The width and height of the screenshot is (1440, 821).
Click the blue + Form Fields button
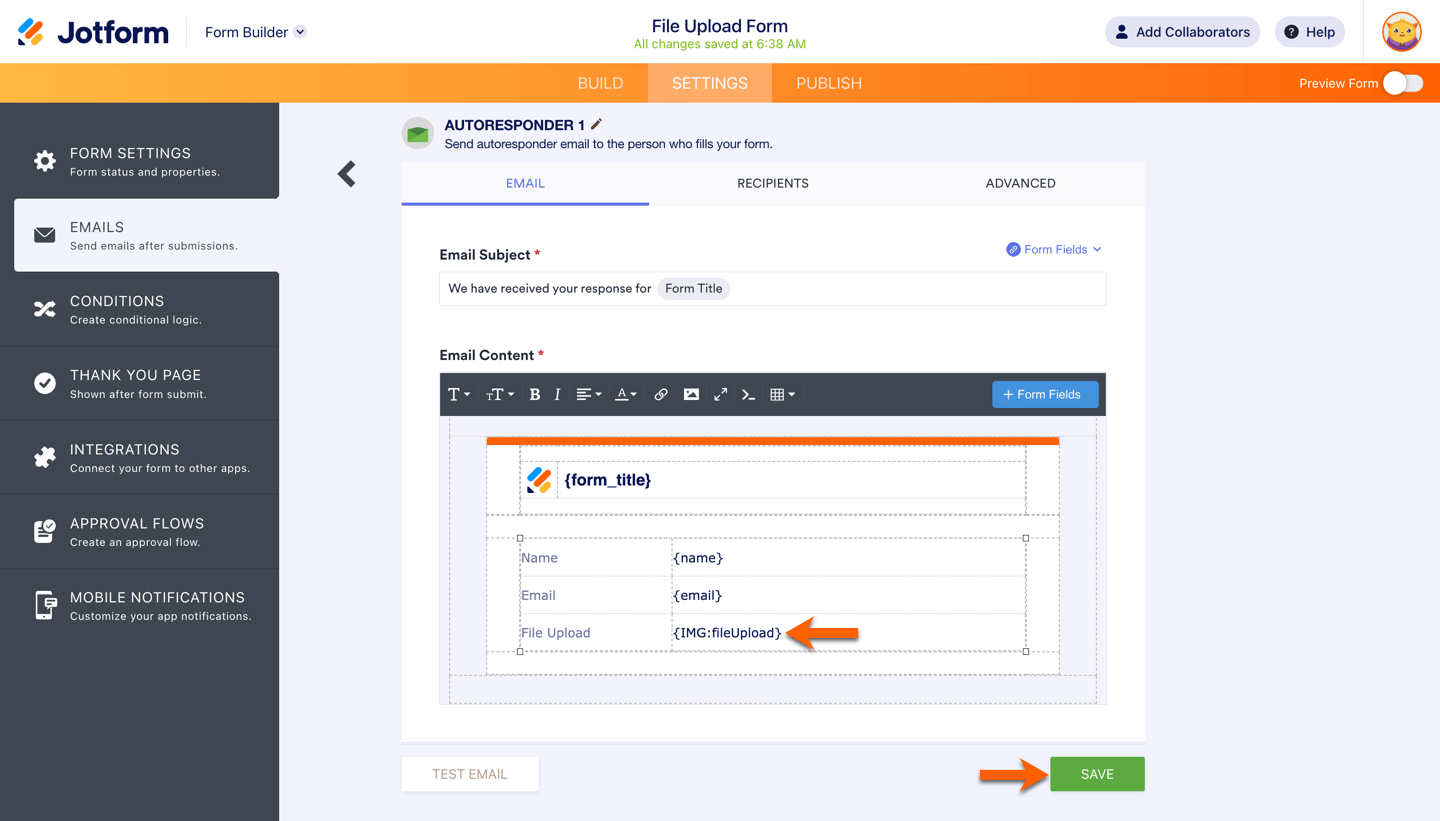click(1045, 394)
